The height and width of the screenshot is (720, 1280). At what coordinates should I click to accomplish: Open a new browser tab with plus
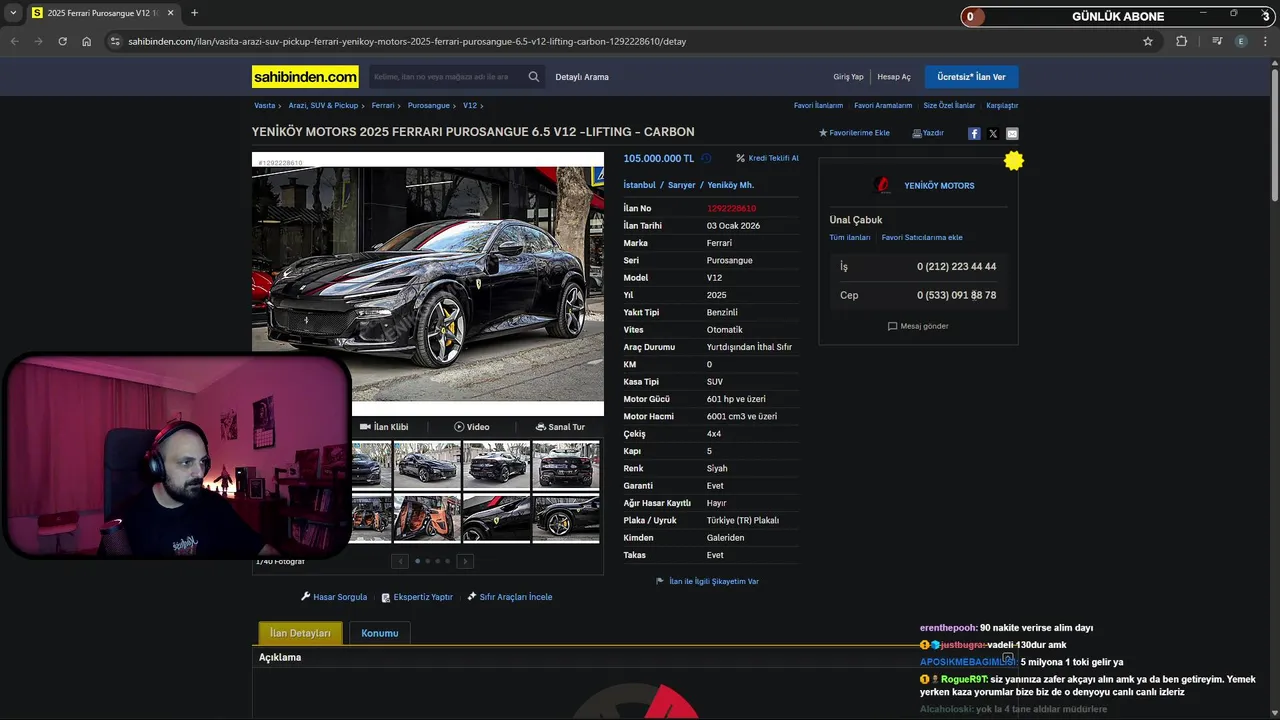[x=194, y=13]
